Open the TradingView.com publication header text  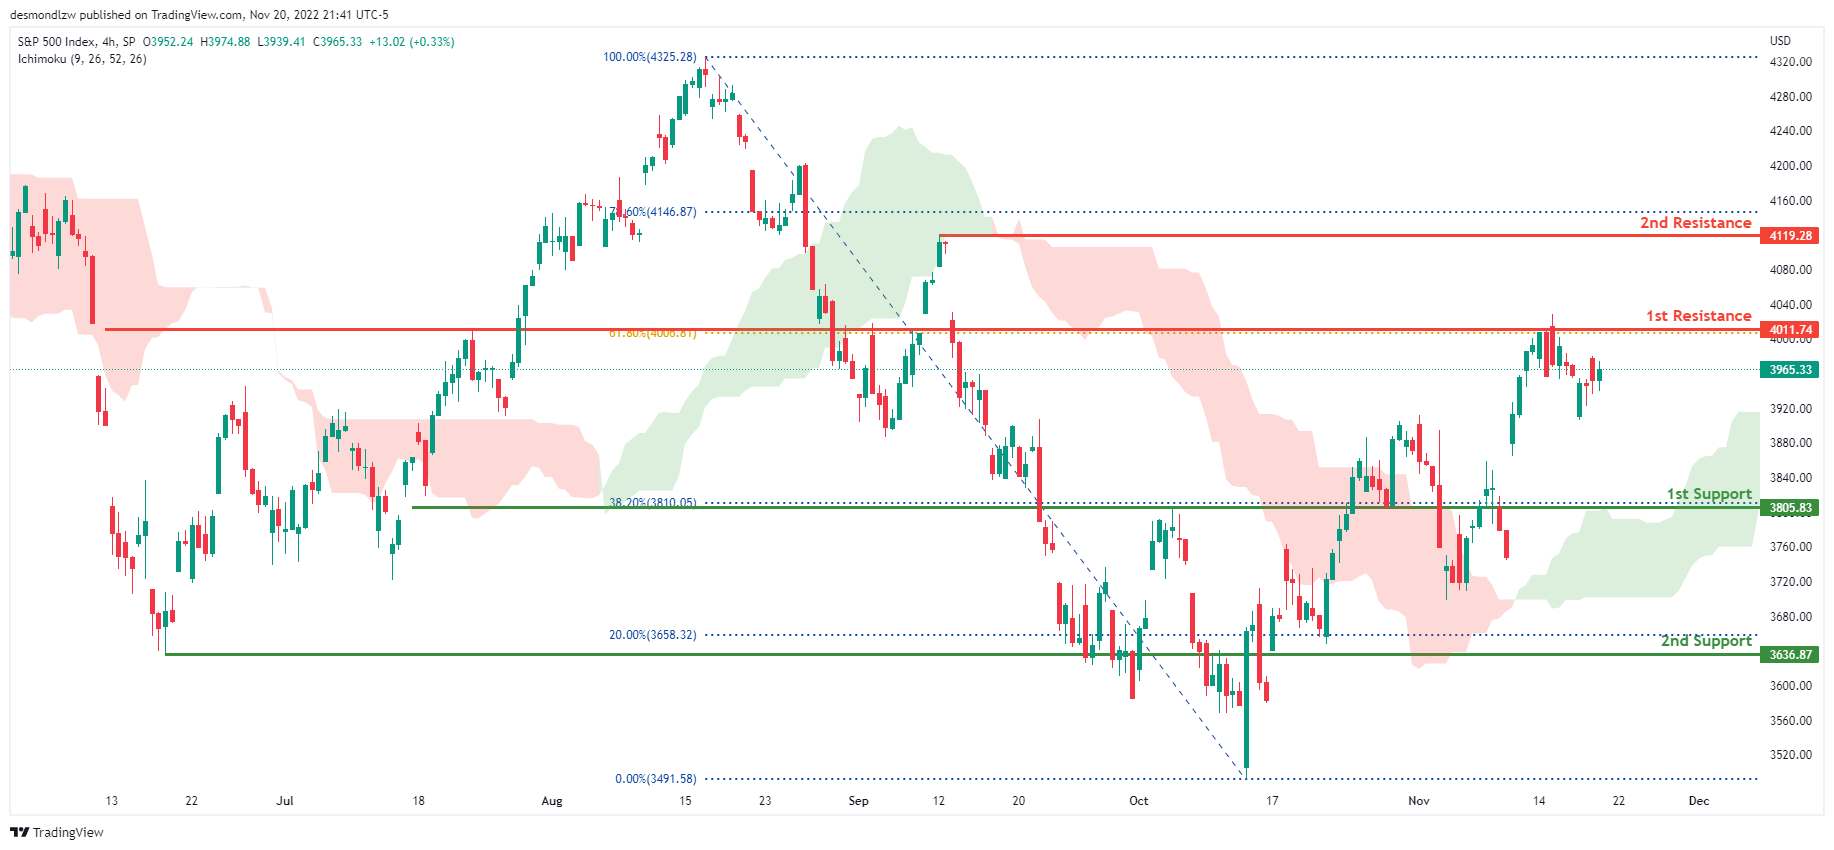click(199, 15)
